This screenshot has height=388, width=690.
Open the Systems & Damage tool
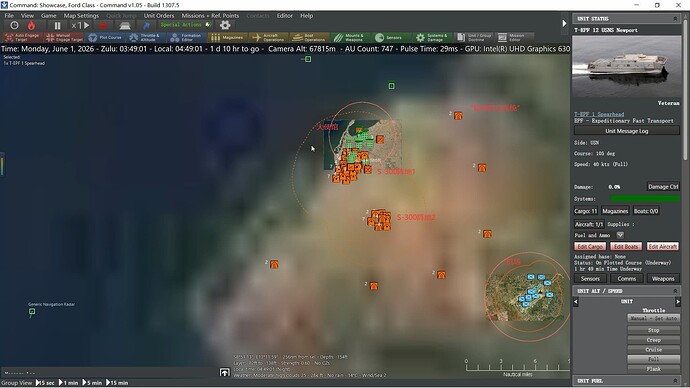pyautogui.click(x=432, y=37)
